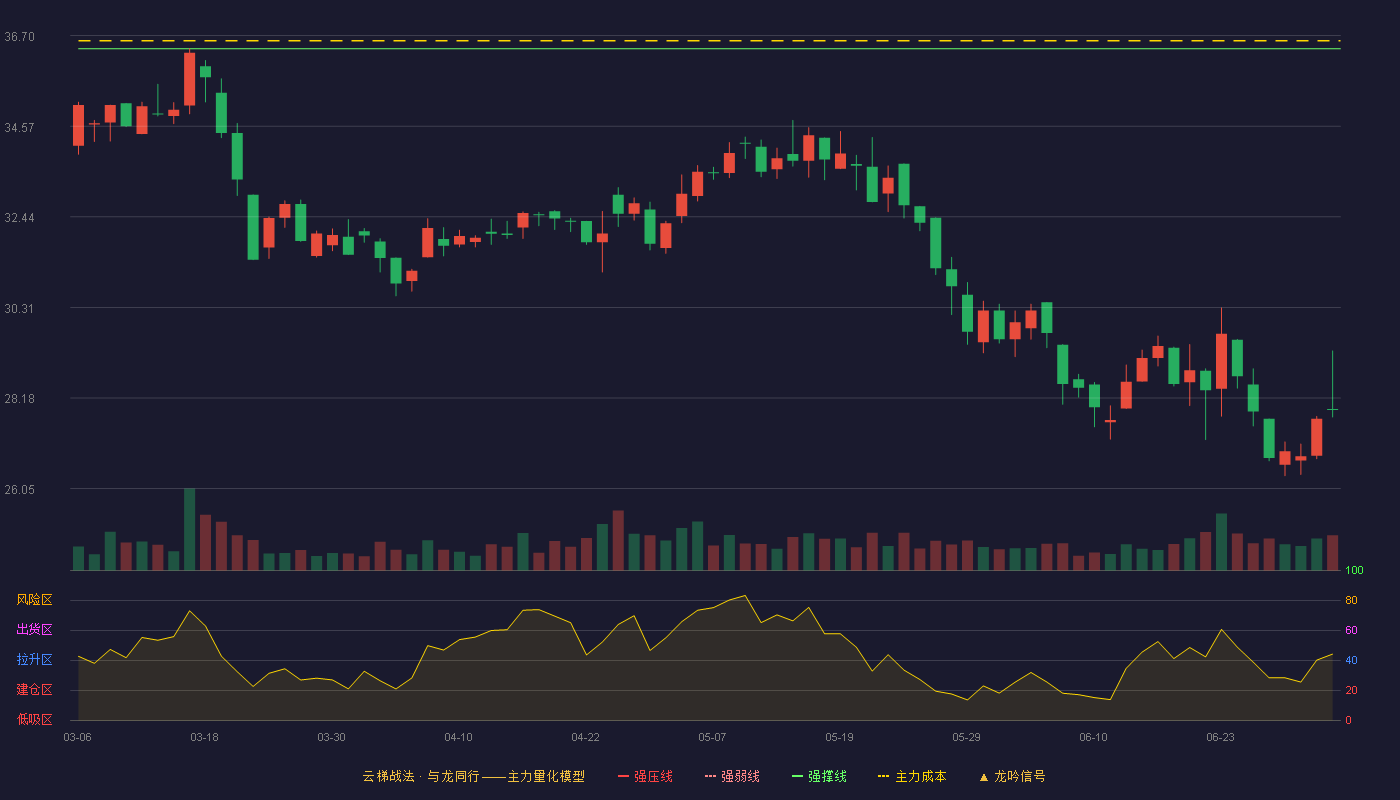Click the 20 indicator scale value

coord(1350,690)
